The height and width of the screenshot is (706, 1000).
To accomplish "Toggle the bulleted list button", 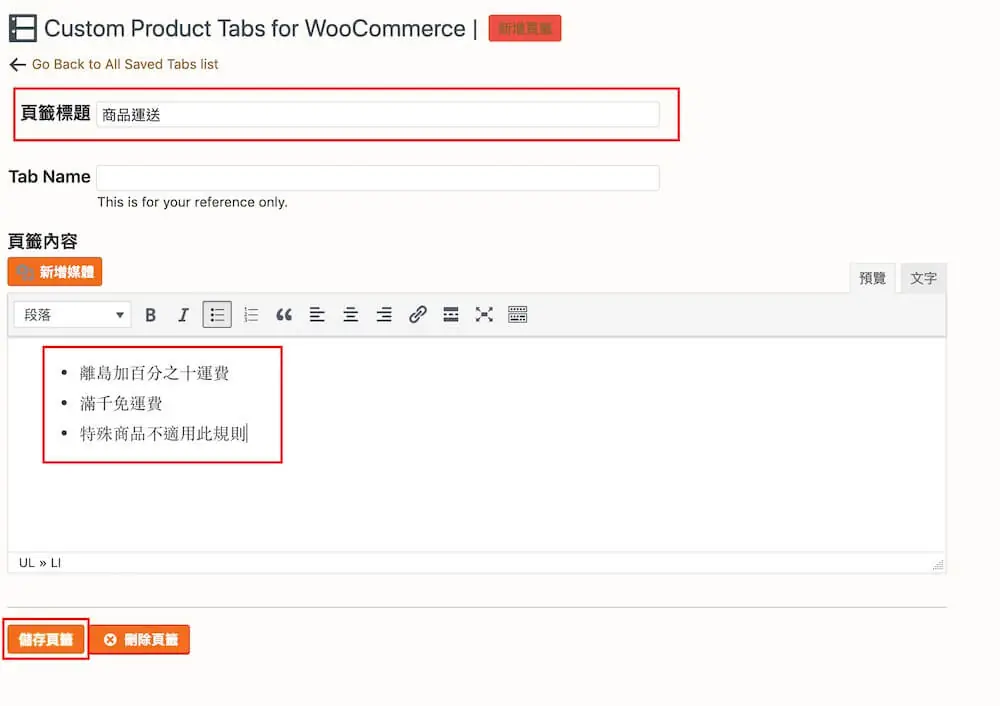I will point(217,315).
